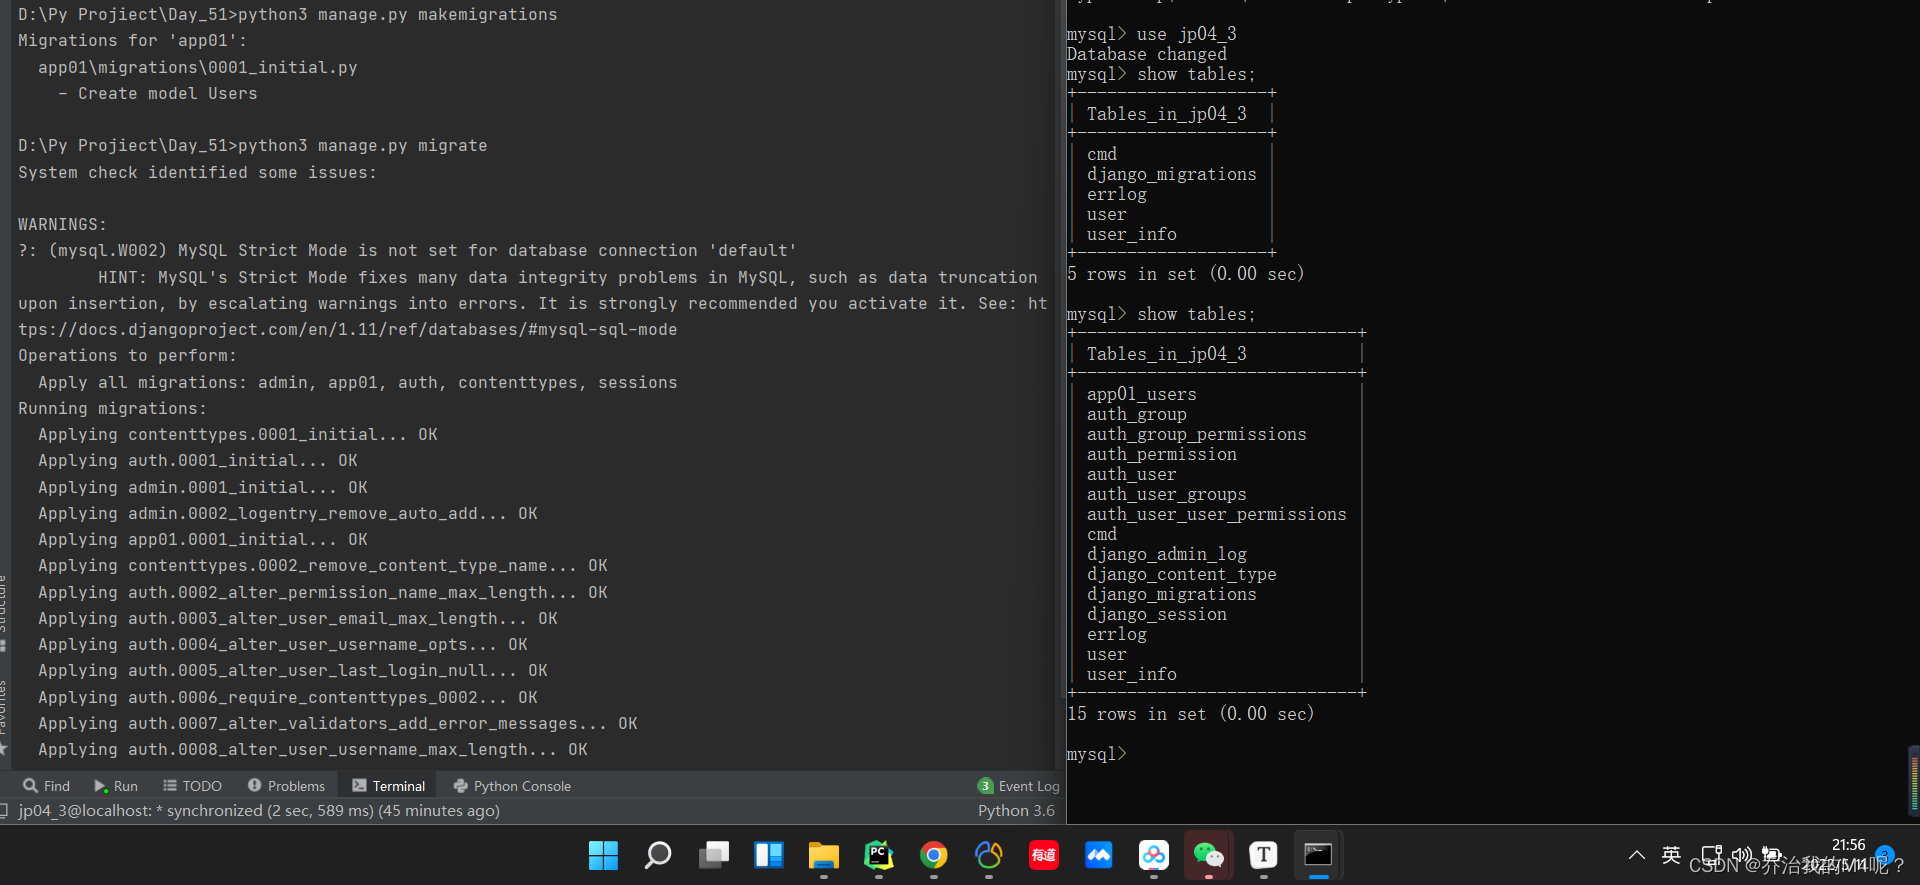Switch to PyCharm via taskbar icon
1920x885 pixels.
[x=879, y=855]
